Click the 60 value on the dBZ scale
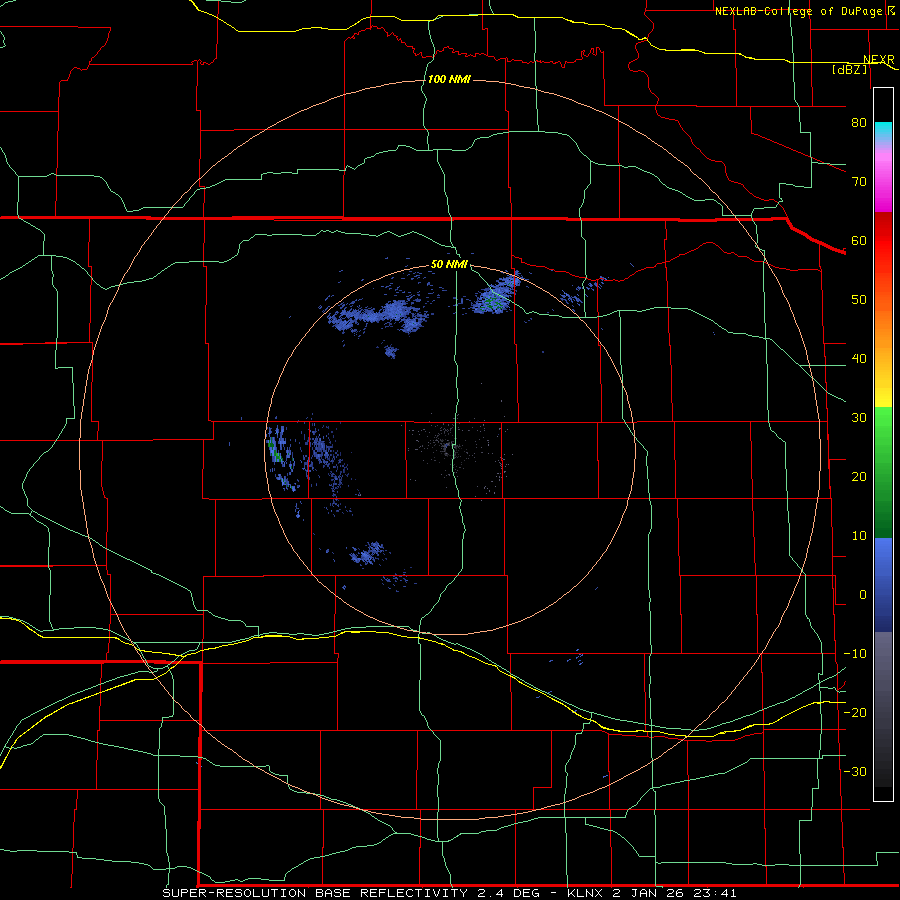This screenshot has height=900, width=900. (x=859, y=240)
